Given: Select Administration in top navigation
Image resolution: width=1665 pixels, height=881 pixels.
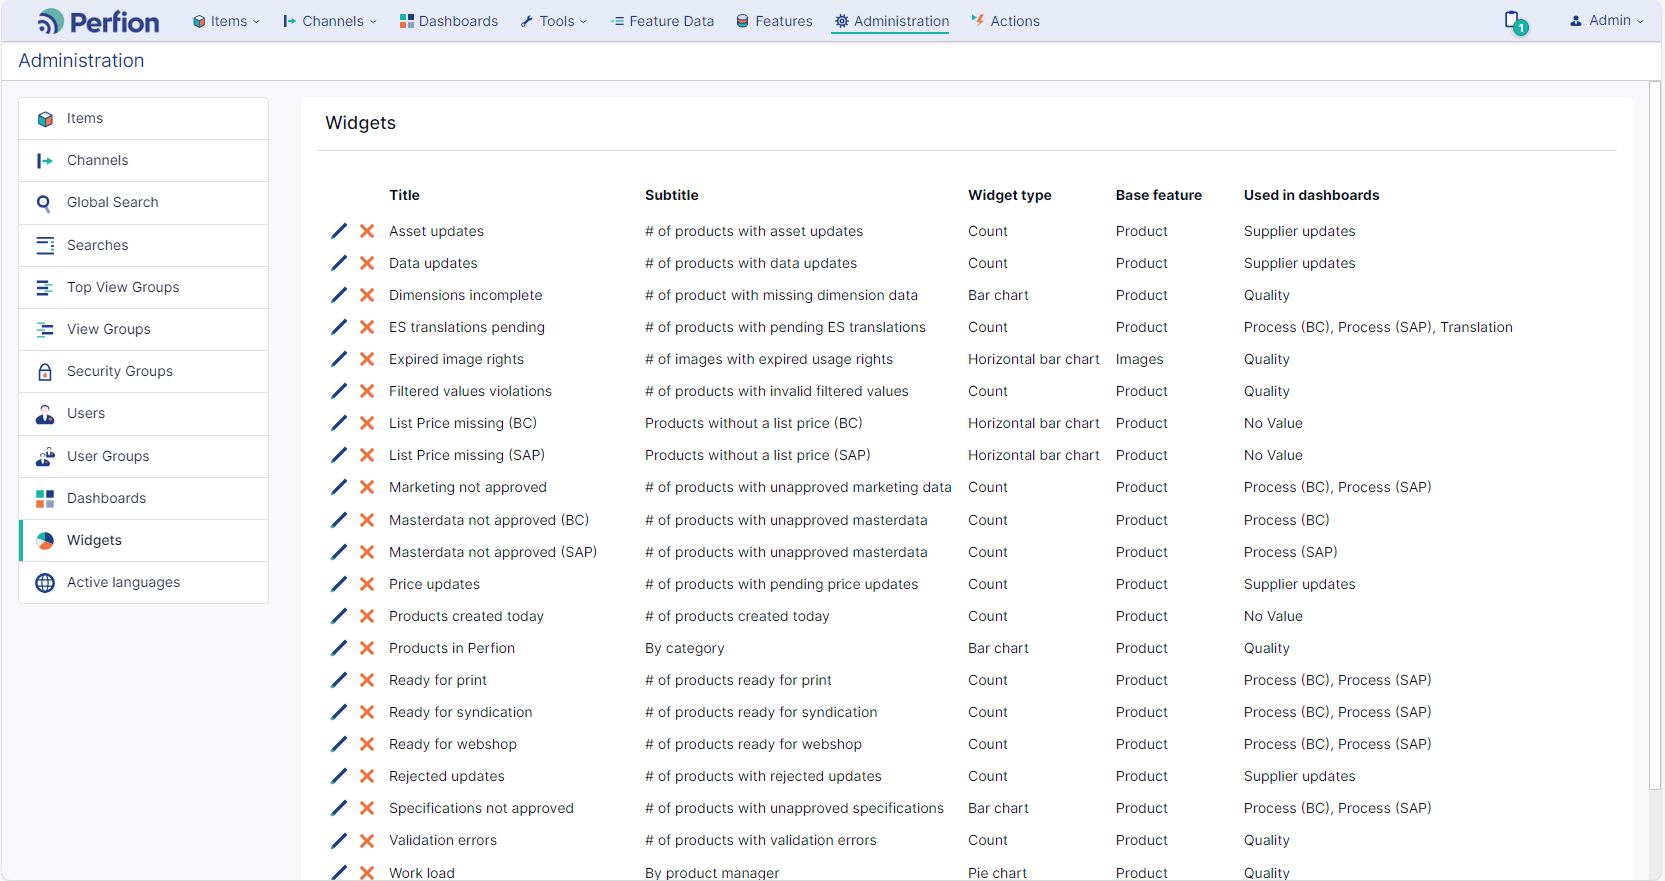Looking at the screenshot, I should 891,21.
